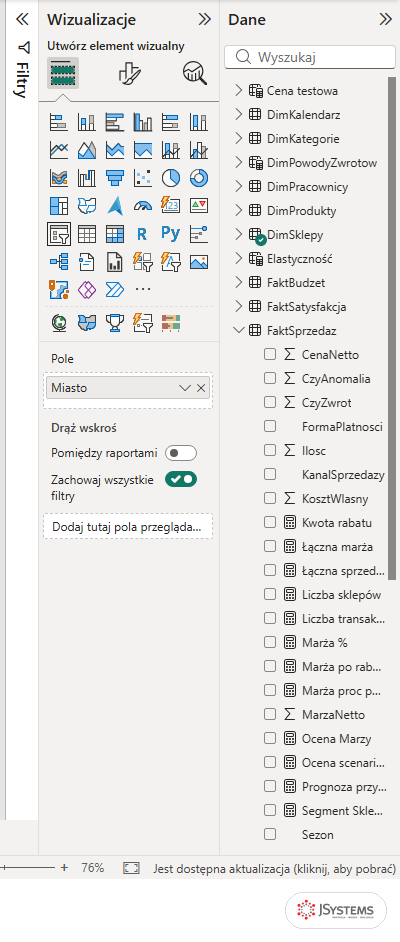Screen dimensions: 400x942
Task: Click the KPI visual icon
Action: (x=199, y=205)
